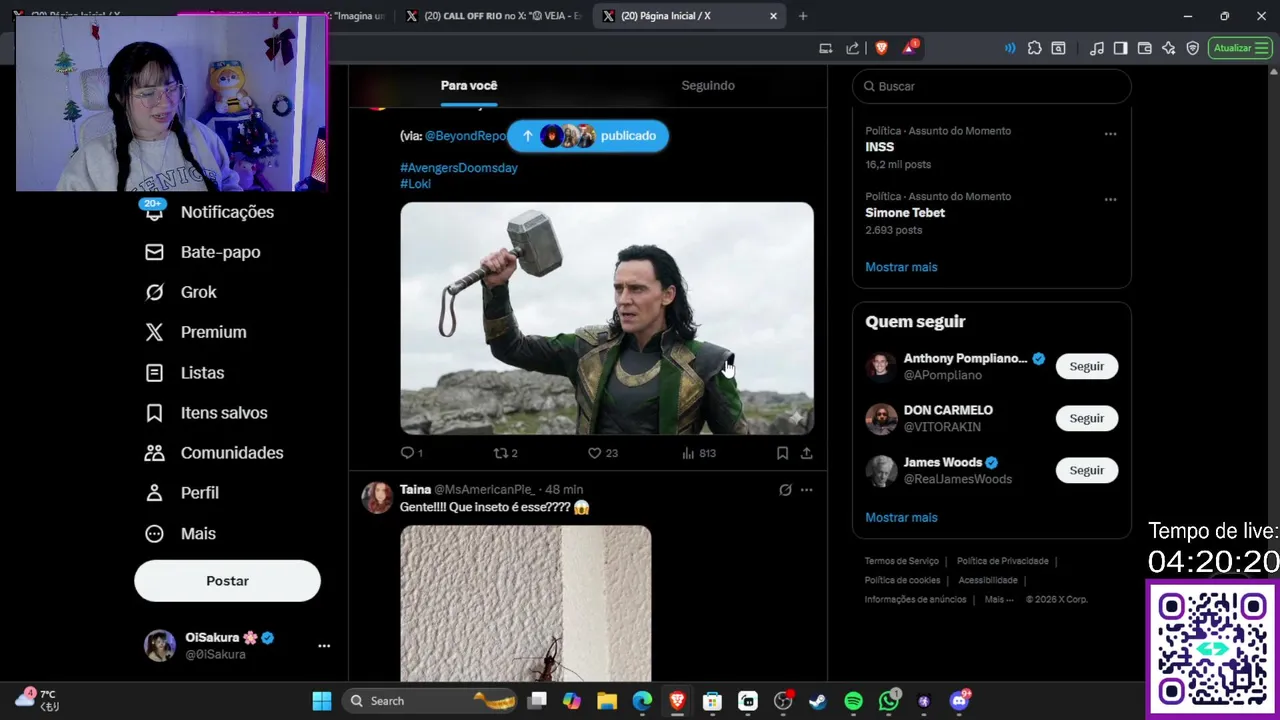The width and height of the screenshot is (1280, 720).
Task: Follow Anthony Pompliano
Action: [x=1087, y=367]
